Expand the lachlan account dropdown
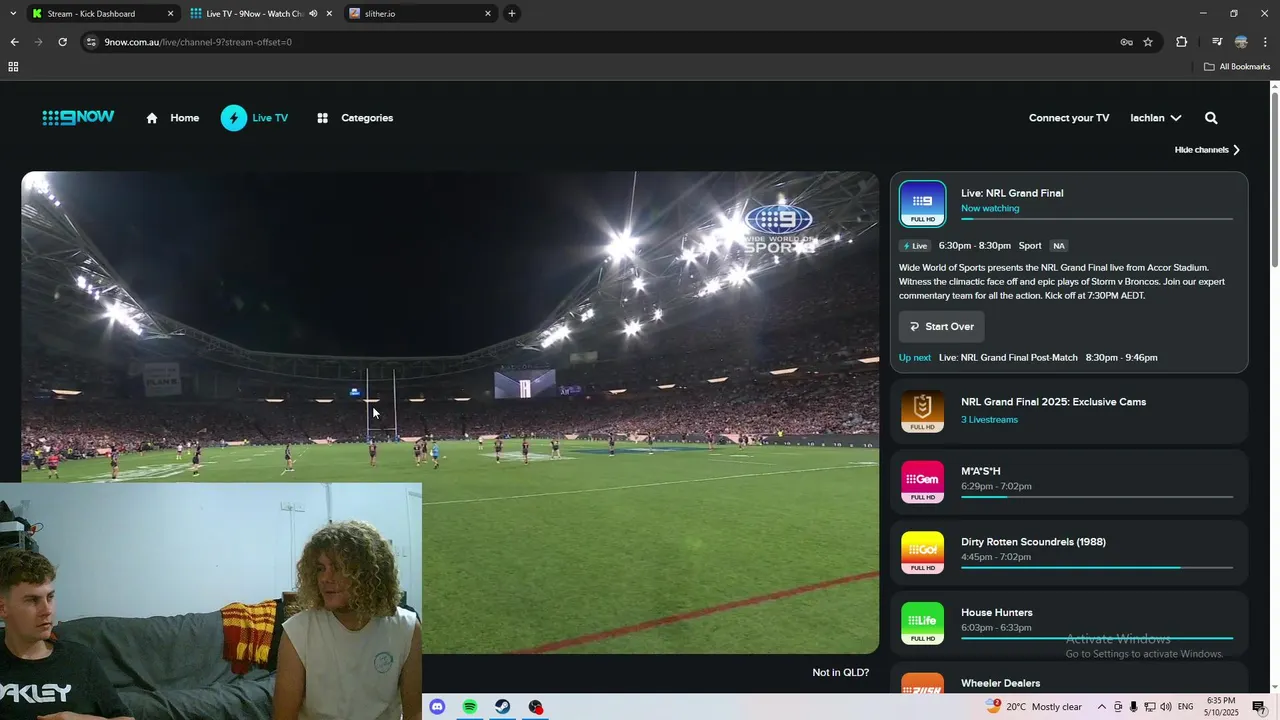 coord(1156,118)
